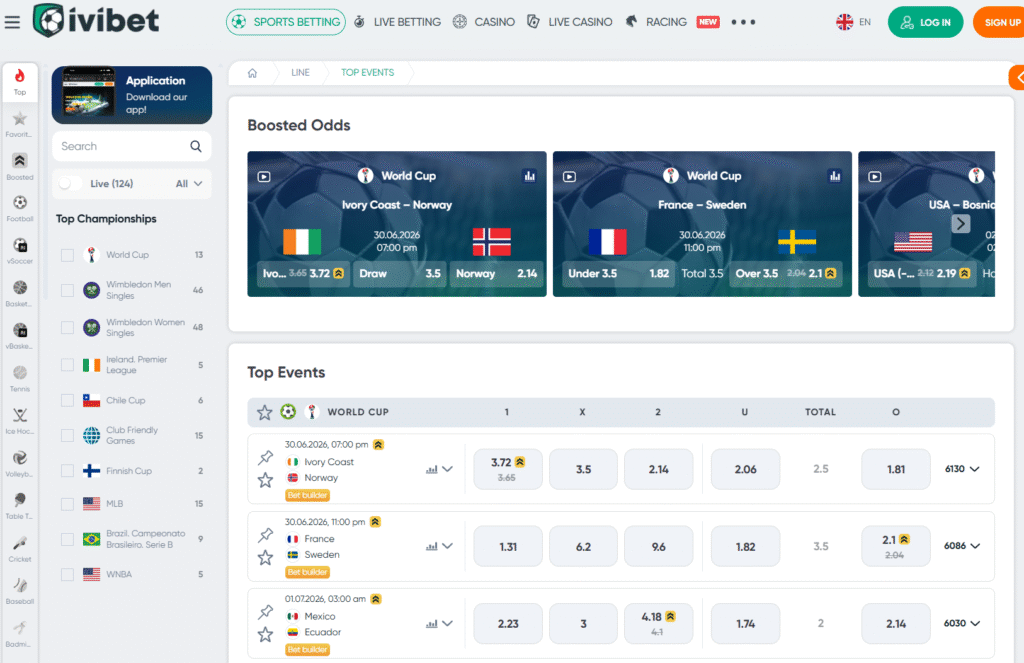Screen dimensions: 1024x663
Task: Click the ivibet logo
Action: pos(95,20)
